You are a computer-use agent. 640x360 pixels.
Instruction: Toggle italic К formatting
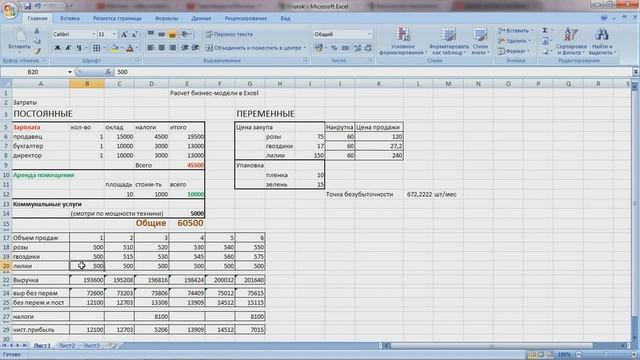[x=68, y=48]
